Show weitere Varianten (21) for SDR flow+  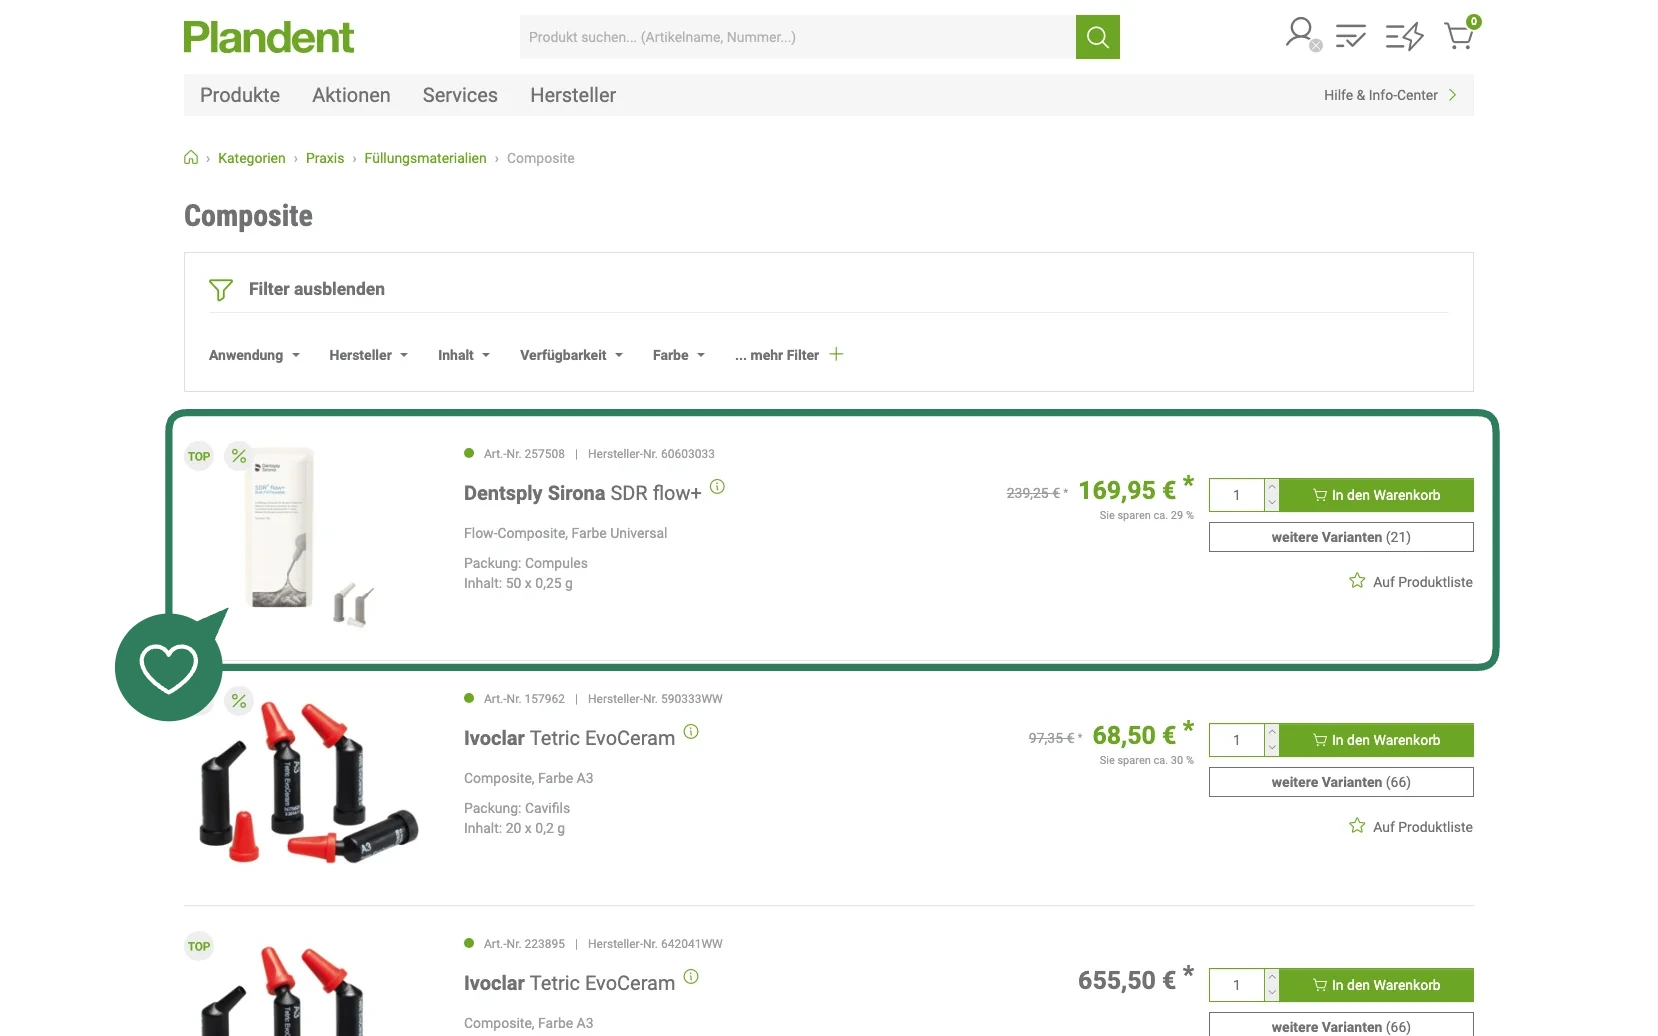(x=1341, y=537)
